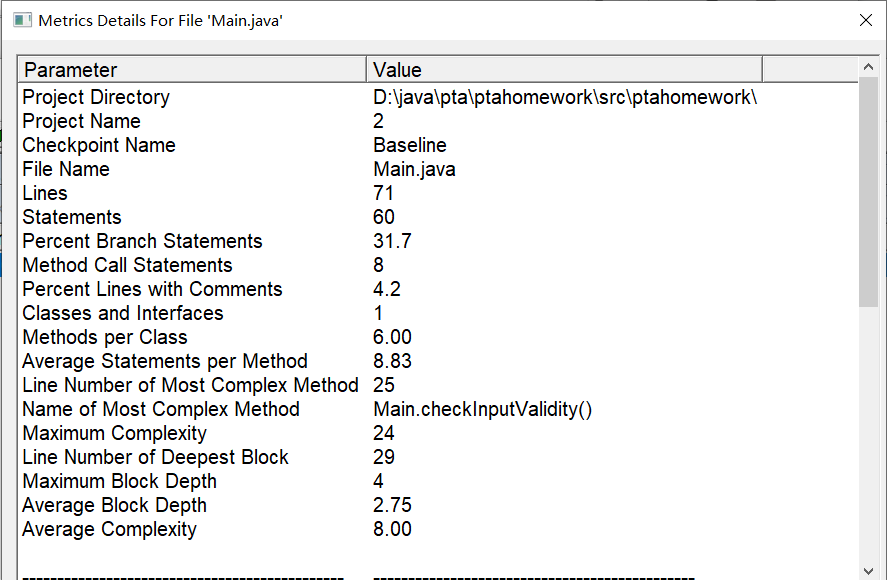Click the Statements parameter row

pos(72,217)
